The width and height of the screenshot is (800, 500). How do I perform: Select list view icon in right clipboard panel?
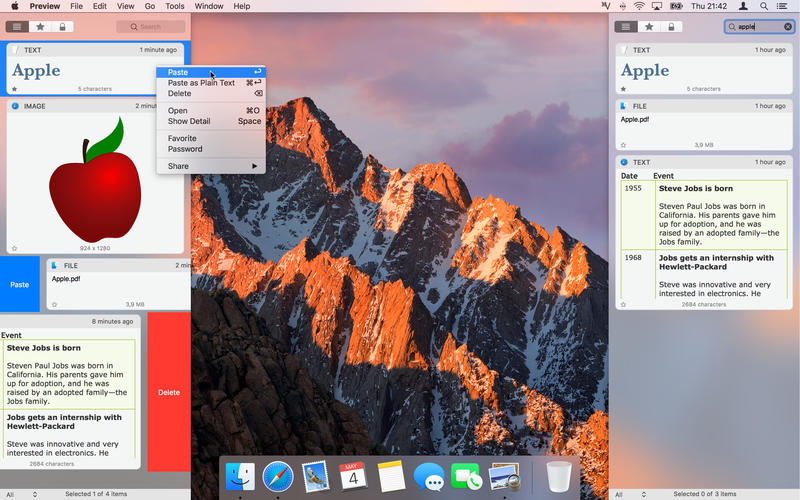(626, 27)
